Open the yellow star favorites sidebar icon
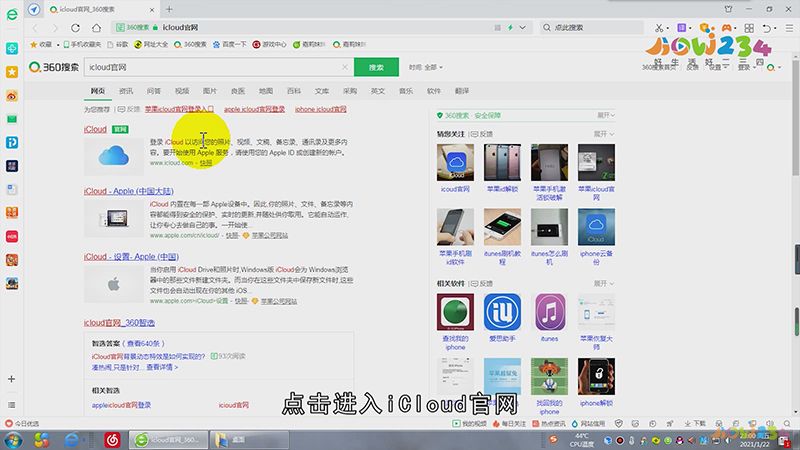The height and width of the screenshot is (450, 800). (x=12, y=72)
